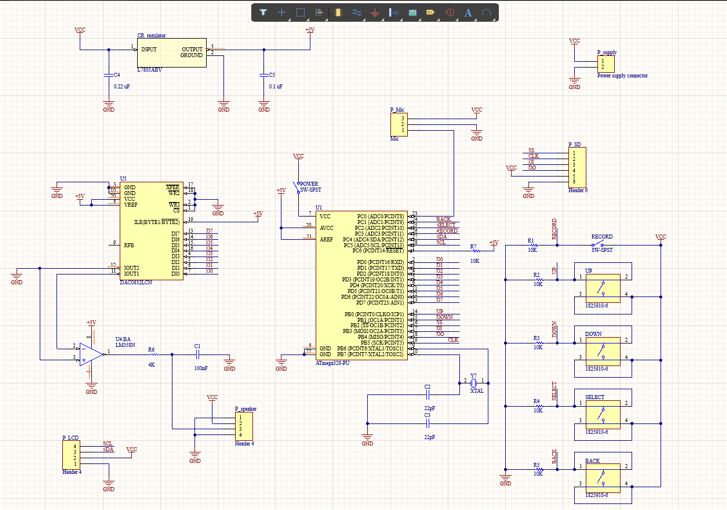Select the P_SD Header 6 connector

(577, 167)
